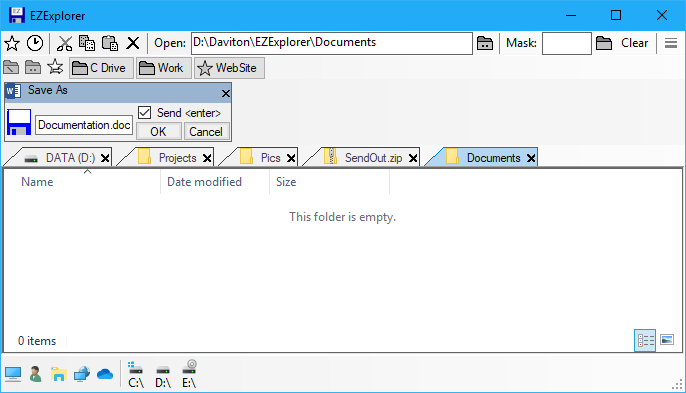Sort by Date modified column header
The height and width of the screenshot is (393, 686).
[x=215, y=182]
